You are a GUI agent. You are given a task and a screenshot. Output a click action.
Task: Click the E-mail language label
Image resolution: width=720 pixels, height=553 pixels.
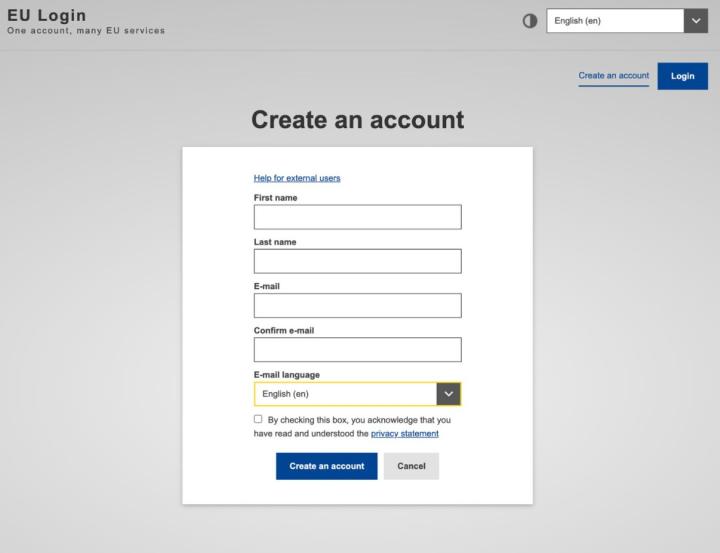287,375
